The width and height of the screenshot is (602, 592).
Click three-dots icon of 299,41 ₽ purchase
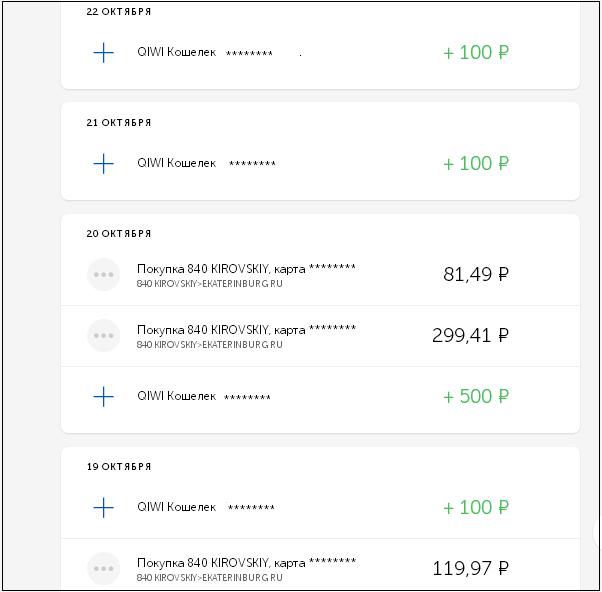tap(103, 336)
